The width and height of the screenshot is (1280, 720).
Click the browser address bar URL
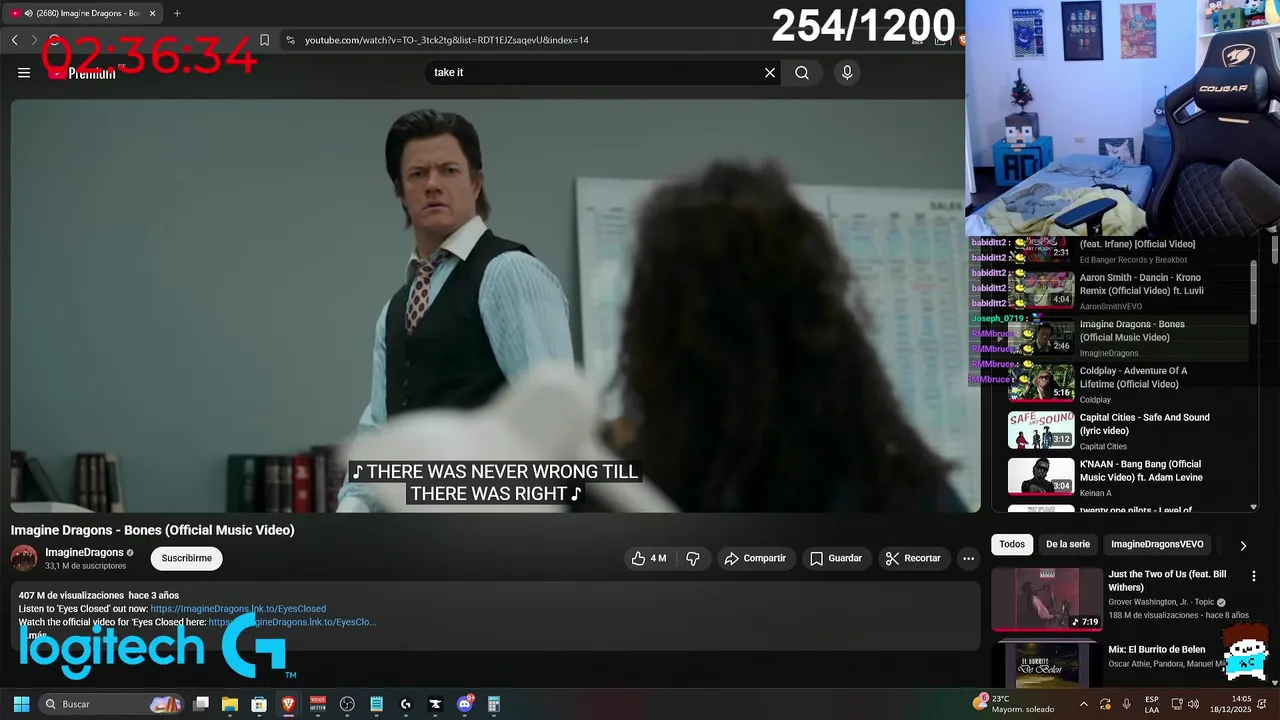(446, 40)
